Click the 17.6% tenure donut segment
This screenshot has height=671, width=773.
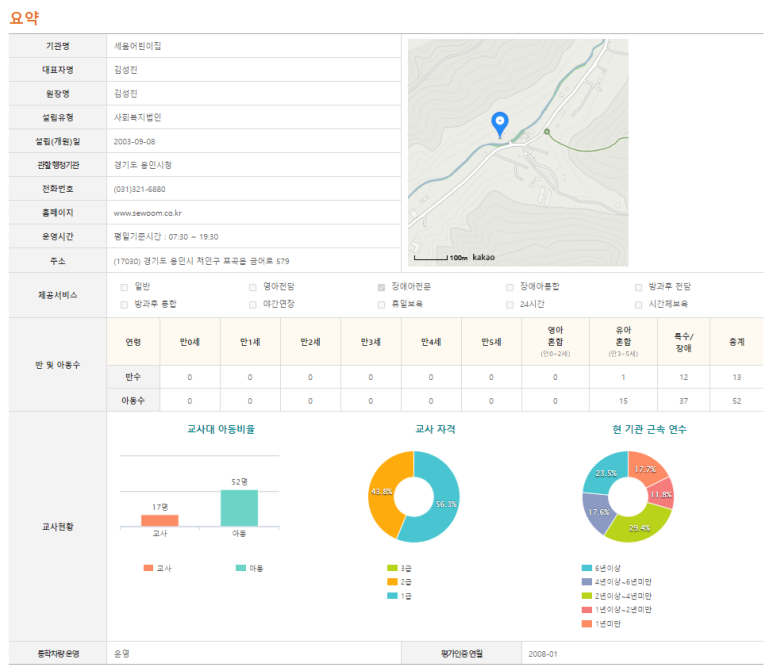click(598, 513)
